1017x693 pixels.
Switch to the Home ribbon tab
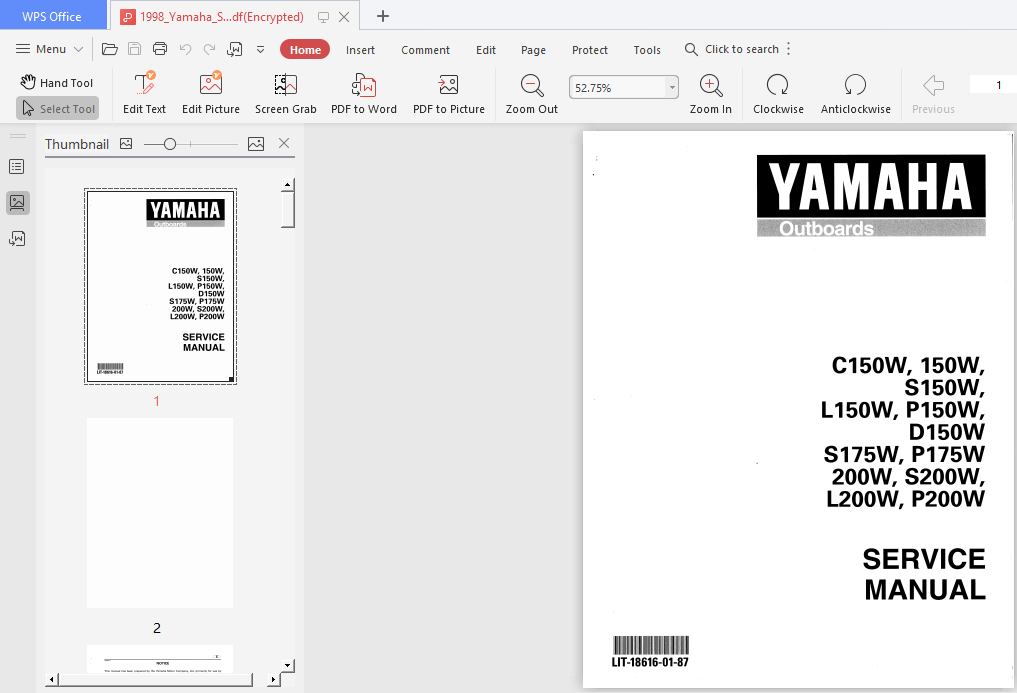coord(305,49)
